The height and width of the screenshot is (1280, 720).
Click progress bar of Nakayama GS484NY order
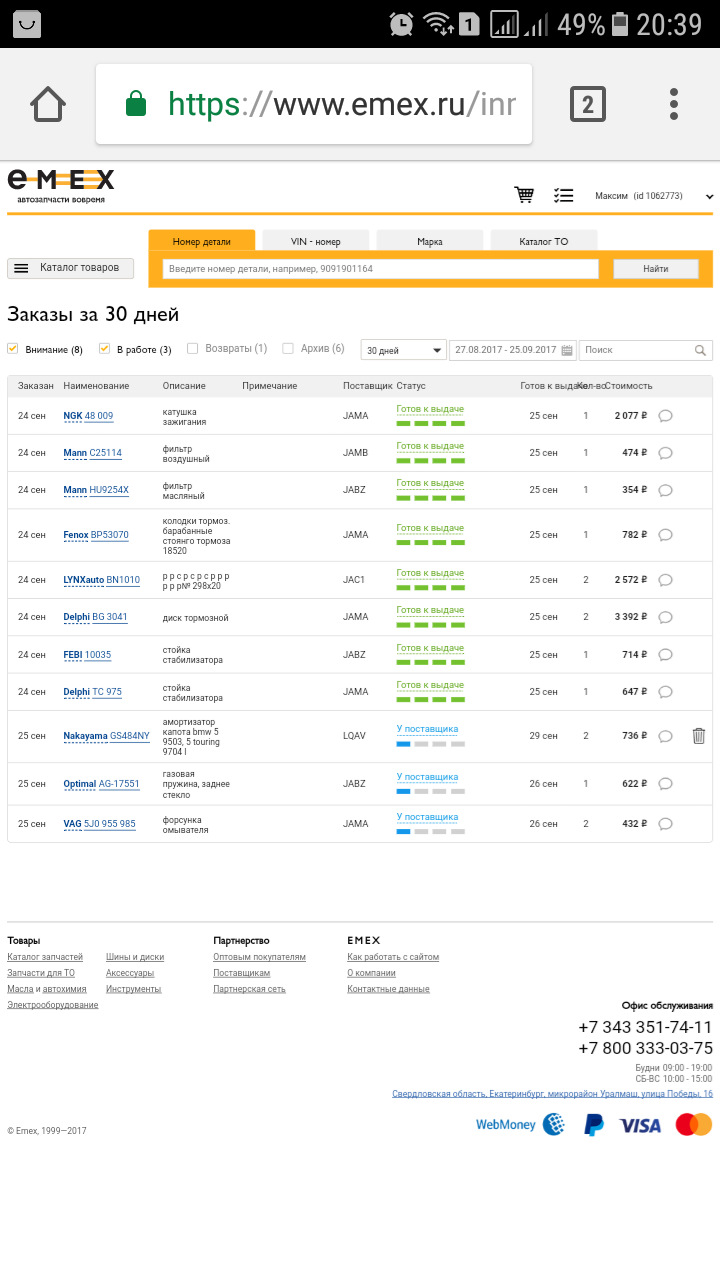[x=431, y=743]
